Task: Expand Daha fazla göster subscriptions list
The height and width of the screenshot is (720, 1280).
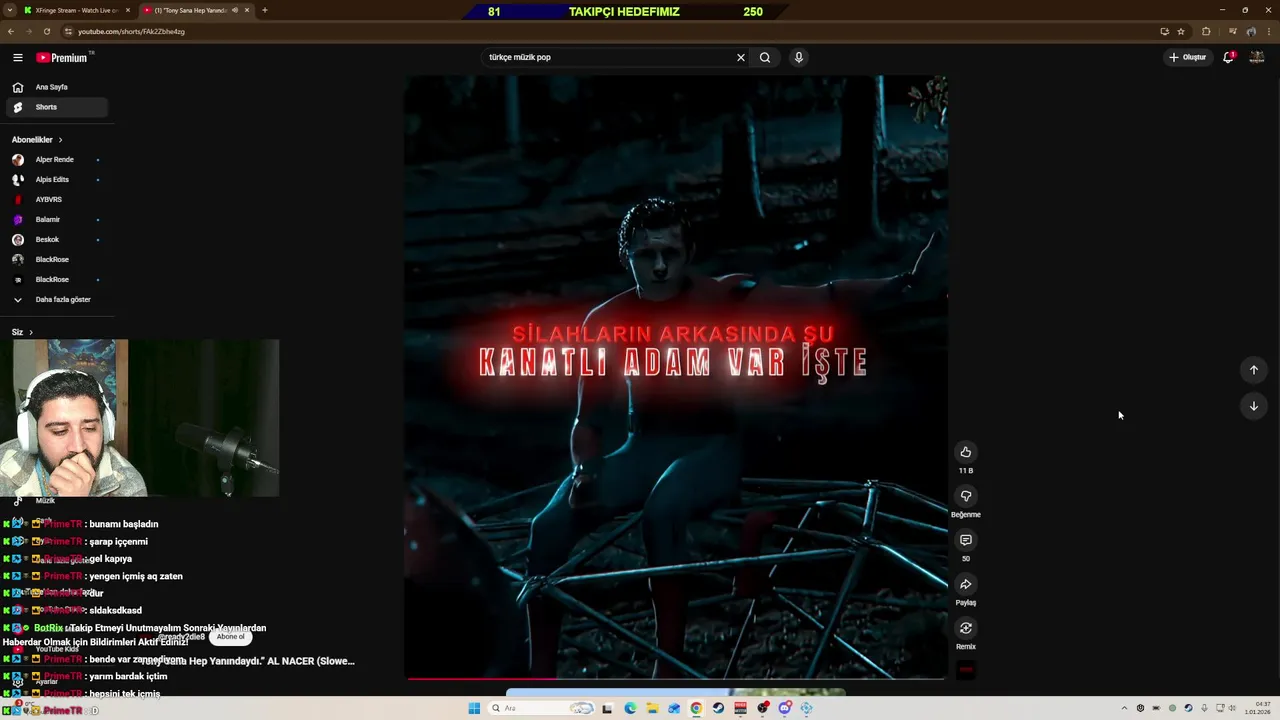Action: click(55, 300)
